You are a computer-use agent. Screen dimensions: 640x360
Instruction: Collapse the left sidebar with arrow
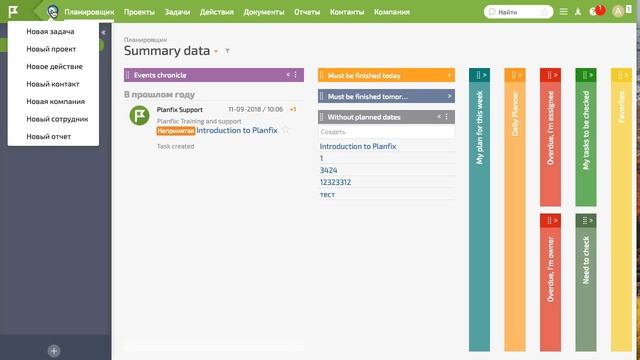pyautogui.click(x=103, y=32)
